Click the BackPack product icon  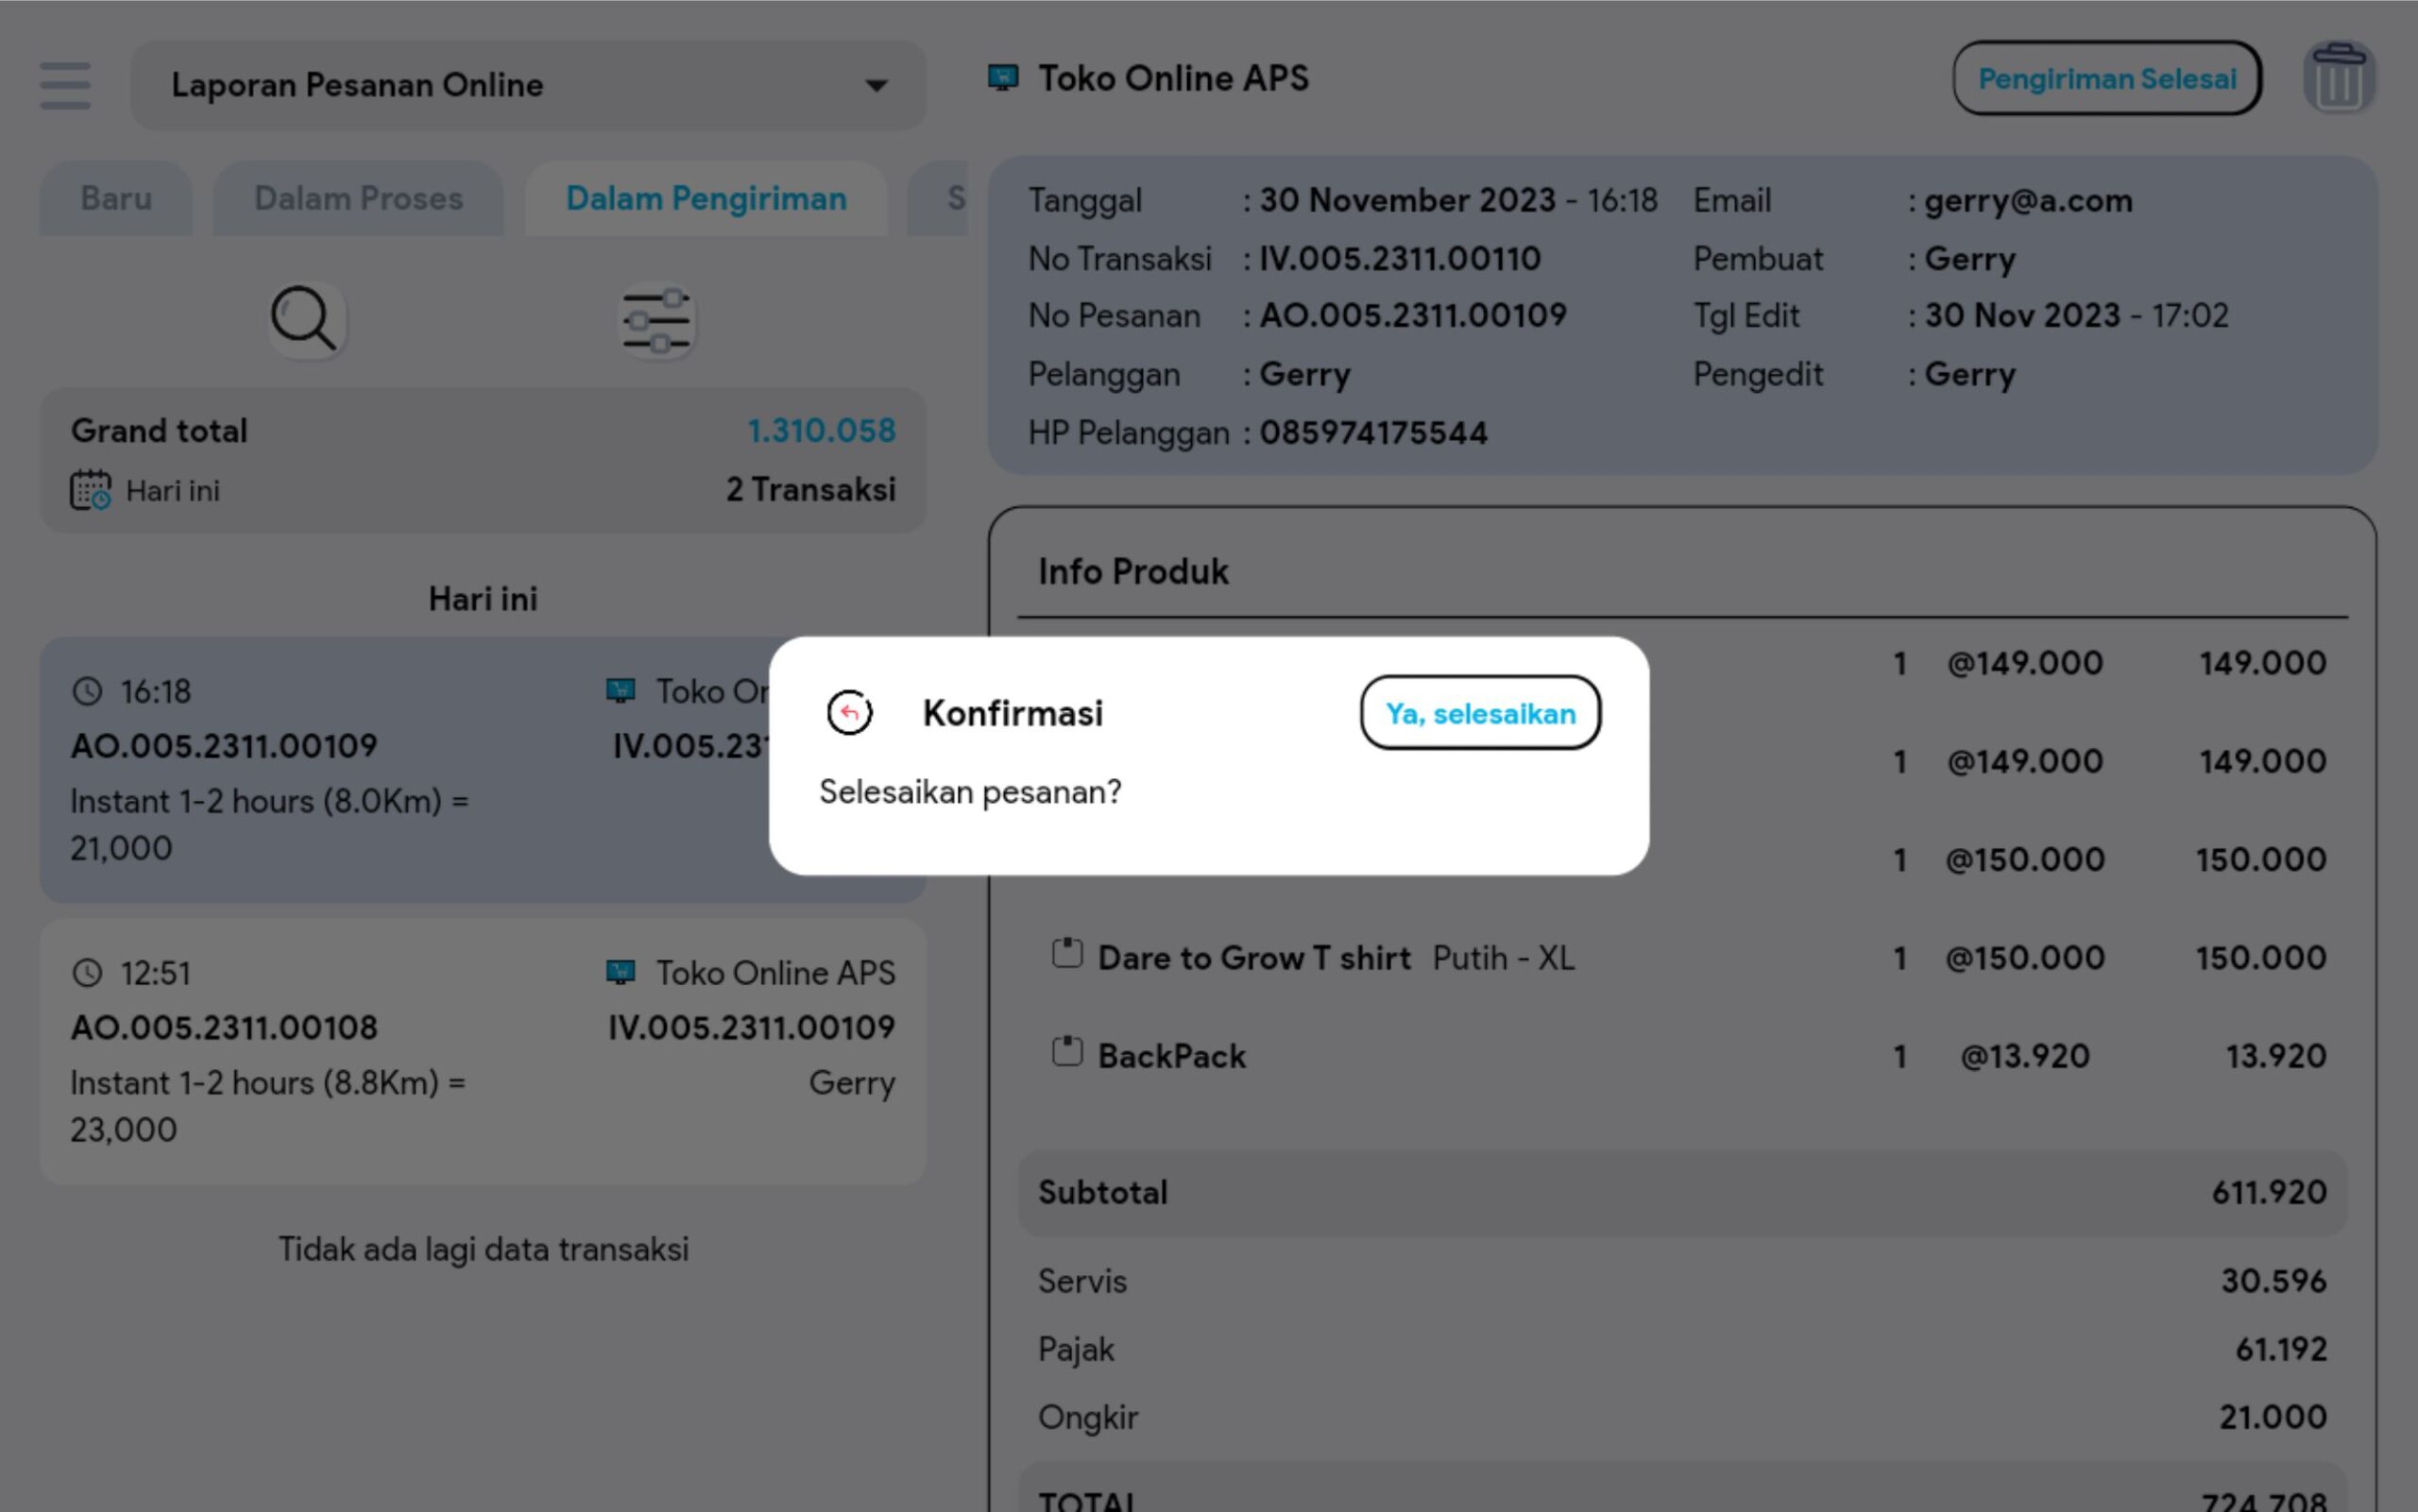[1067, 1053]
